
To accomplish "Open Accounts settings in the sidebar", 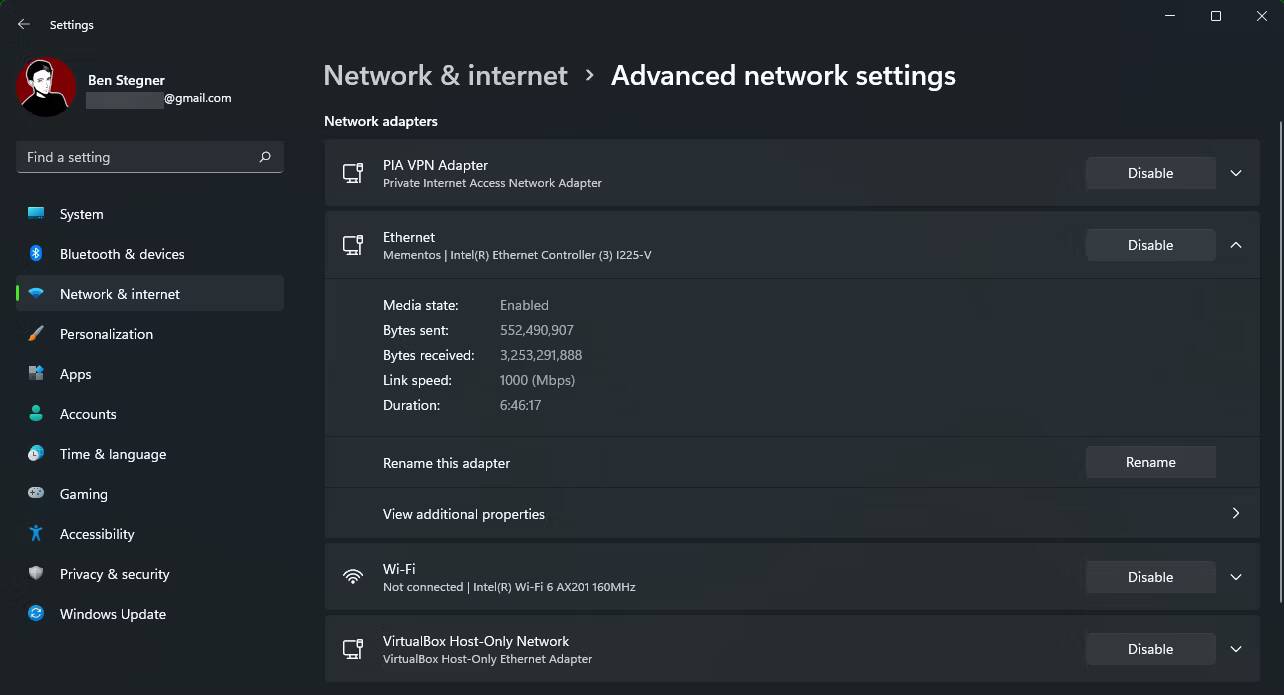I will click(88, 414).
